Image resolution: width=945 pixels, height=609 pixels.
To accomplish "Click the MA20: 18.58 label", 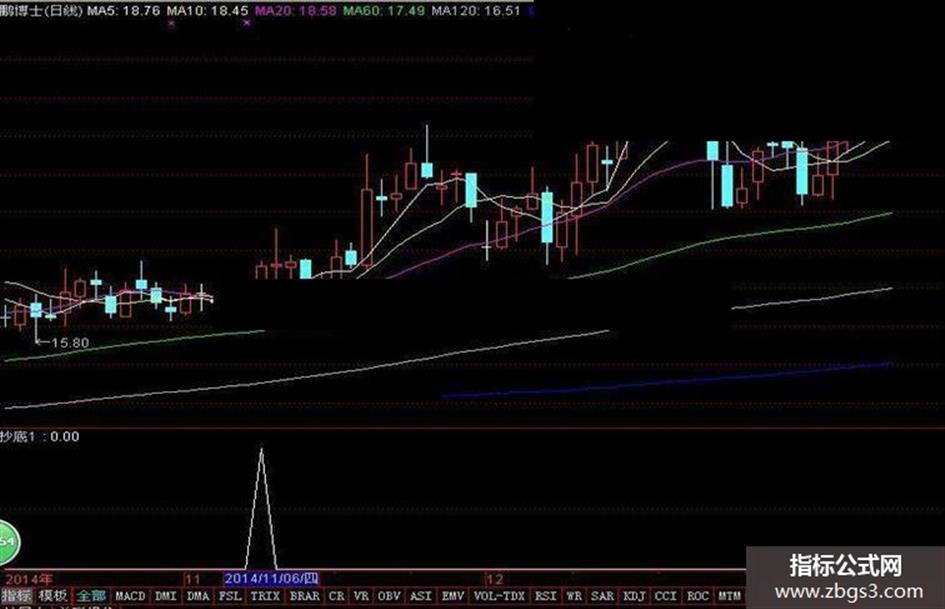I will 295,11.
